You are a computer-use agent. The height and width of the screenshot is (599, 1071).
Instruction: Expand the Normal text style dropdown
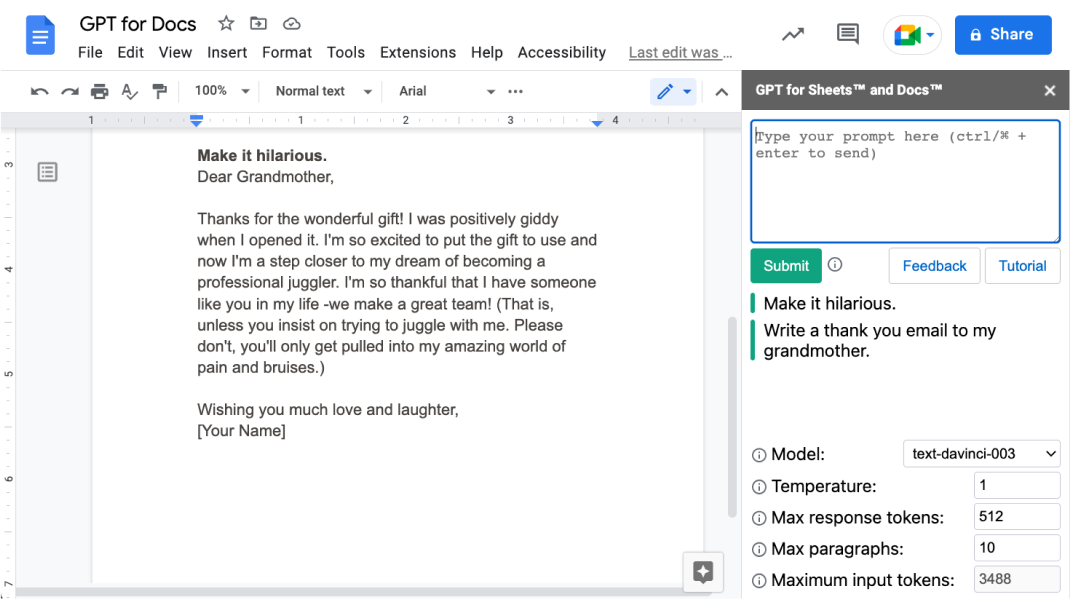coord(323,91)
